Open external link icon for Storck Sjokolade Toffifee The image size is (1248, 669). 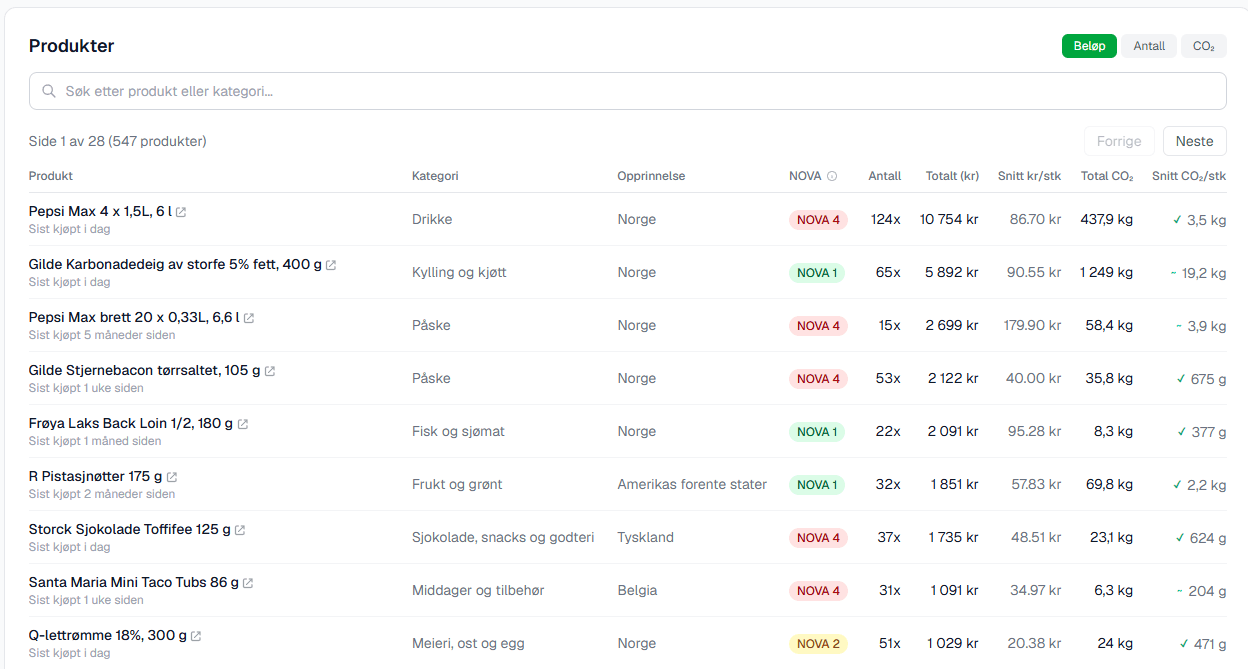tap(240, 530)
